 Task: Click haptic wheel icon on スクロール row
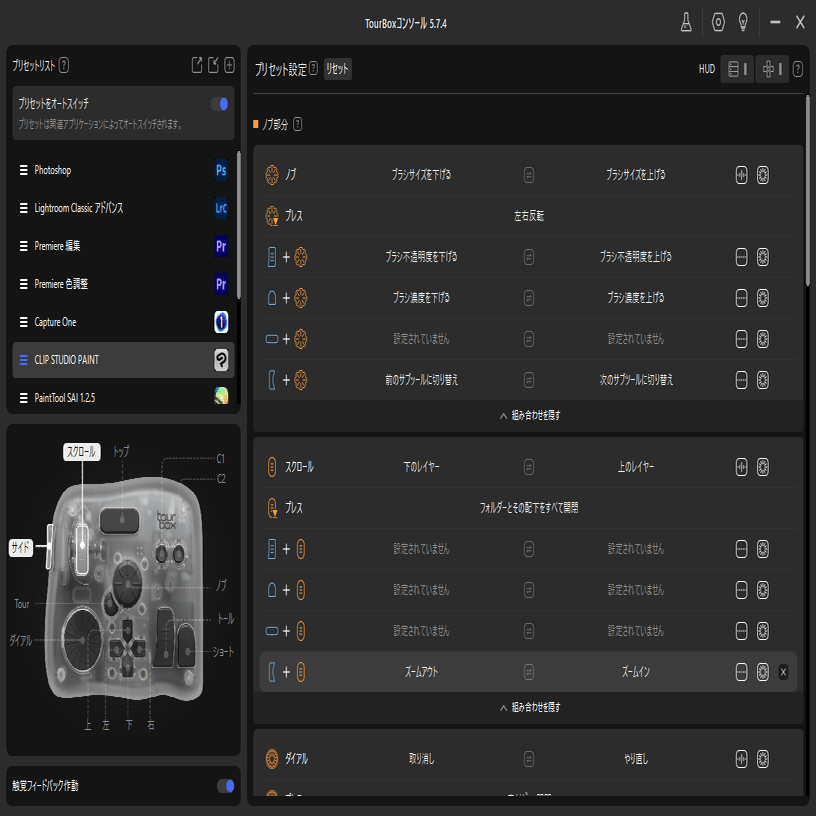[x=762, y=467]
